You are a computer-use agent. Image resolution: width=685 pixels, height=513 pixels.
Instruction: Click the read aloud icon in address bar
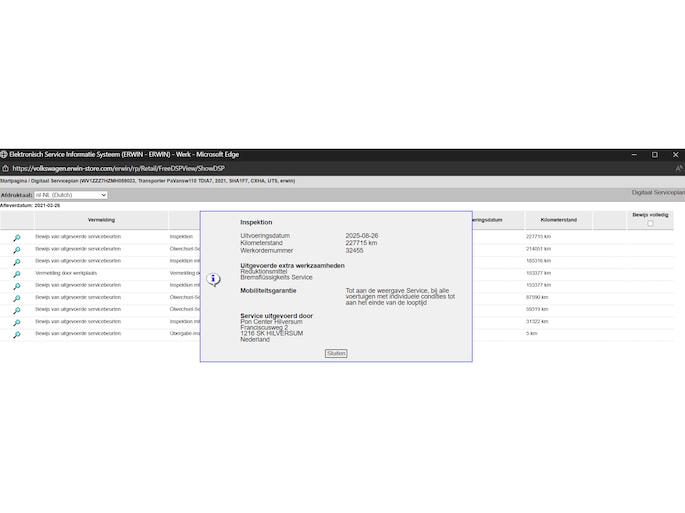click(678, 168)
